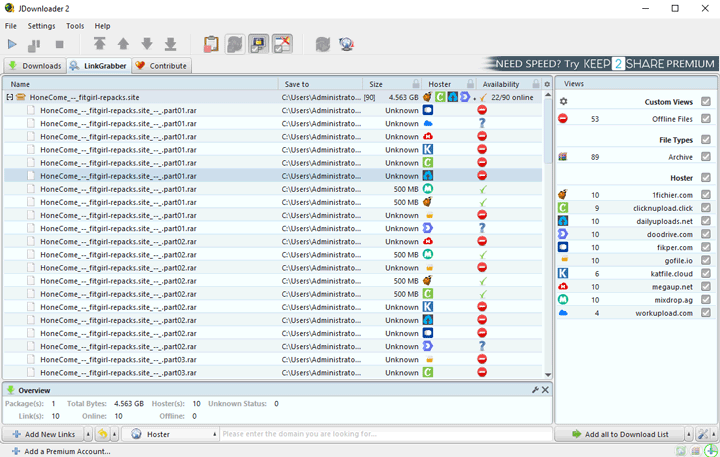The height and width of the screenshot is (457, 720).
Task: Move selection up with the up arrow icon
Action: point(123,44)
